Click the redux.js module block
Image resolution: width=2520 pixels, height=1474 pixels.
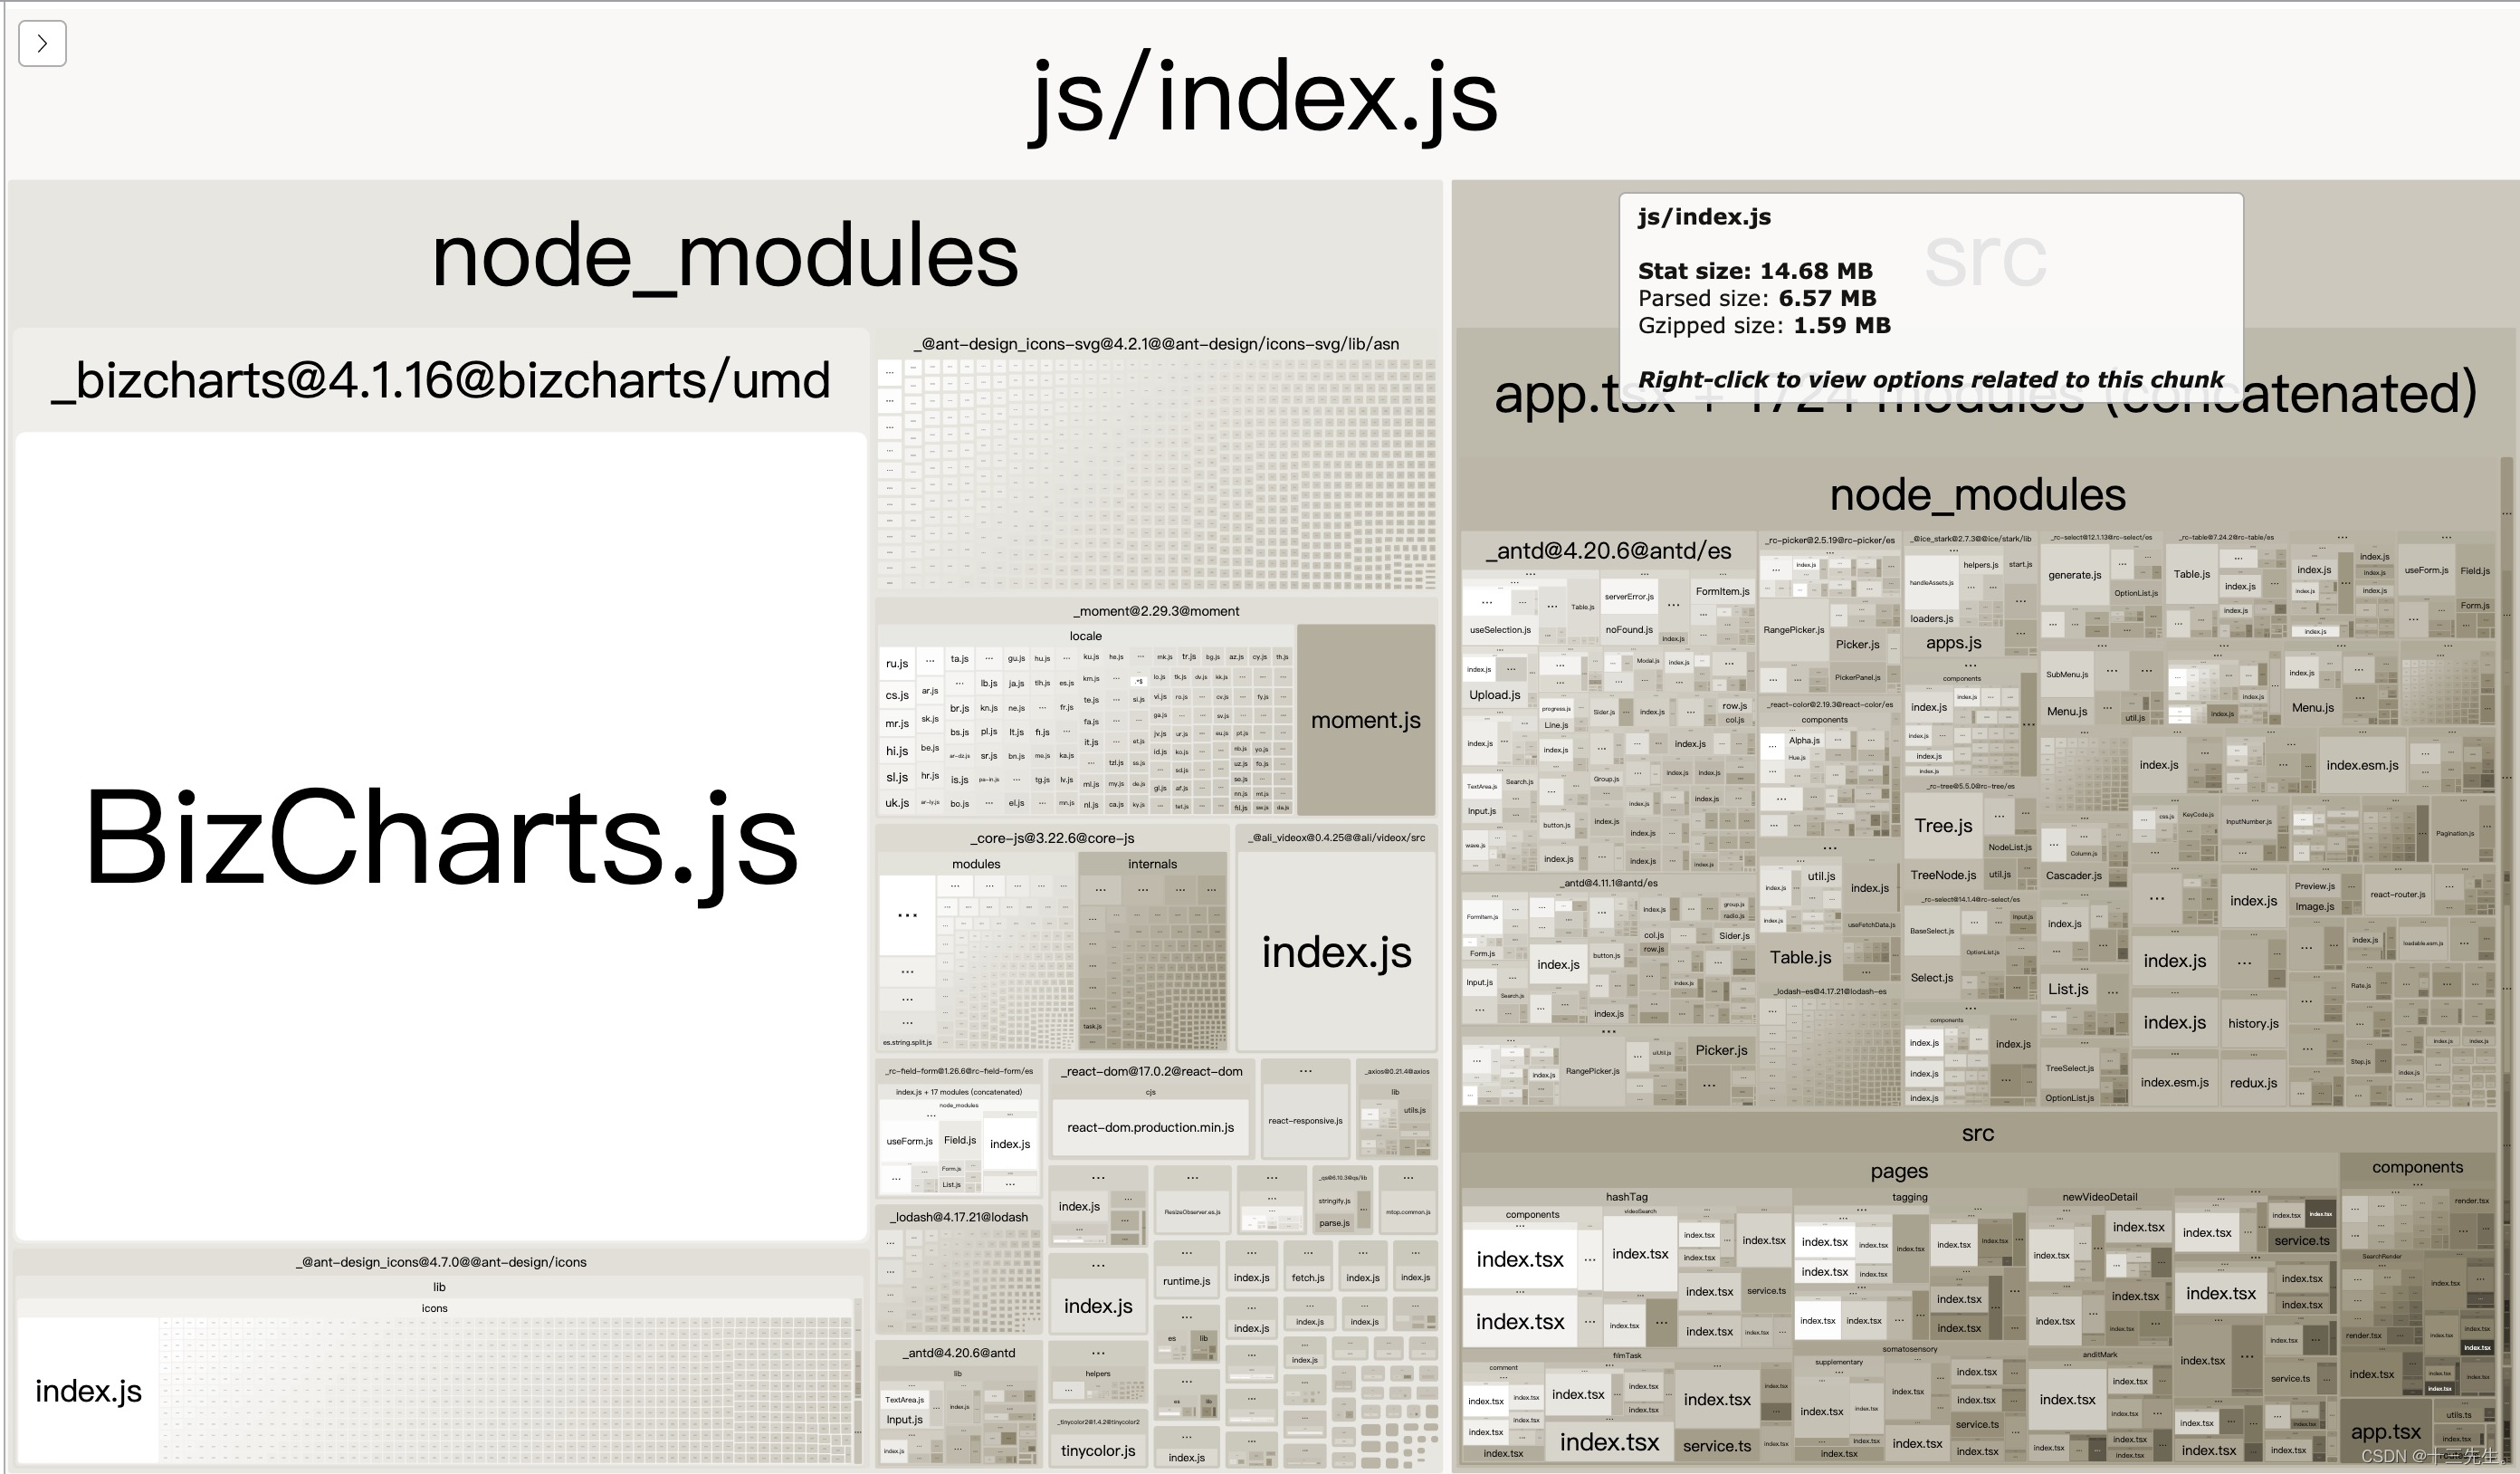coord(2253,1083)
